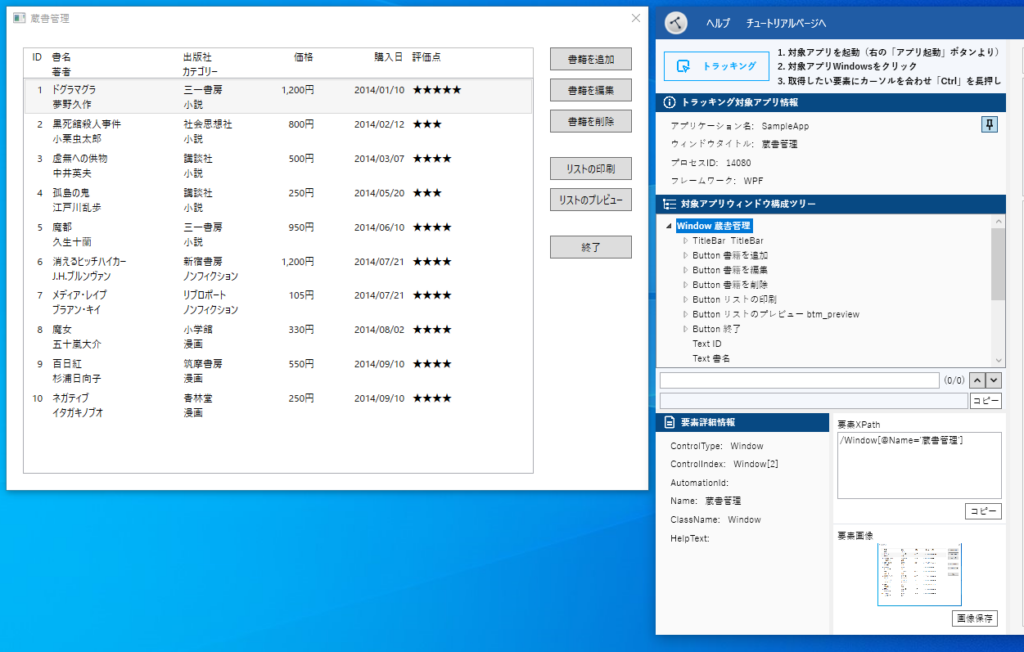Start tracking with the トラッキング button

pos(716,66)
